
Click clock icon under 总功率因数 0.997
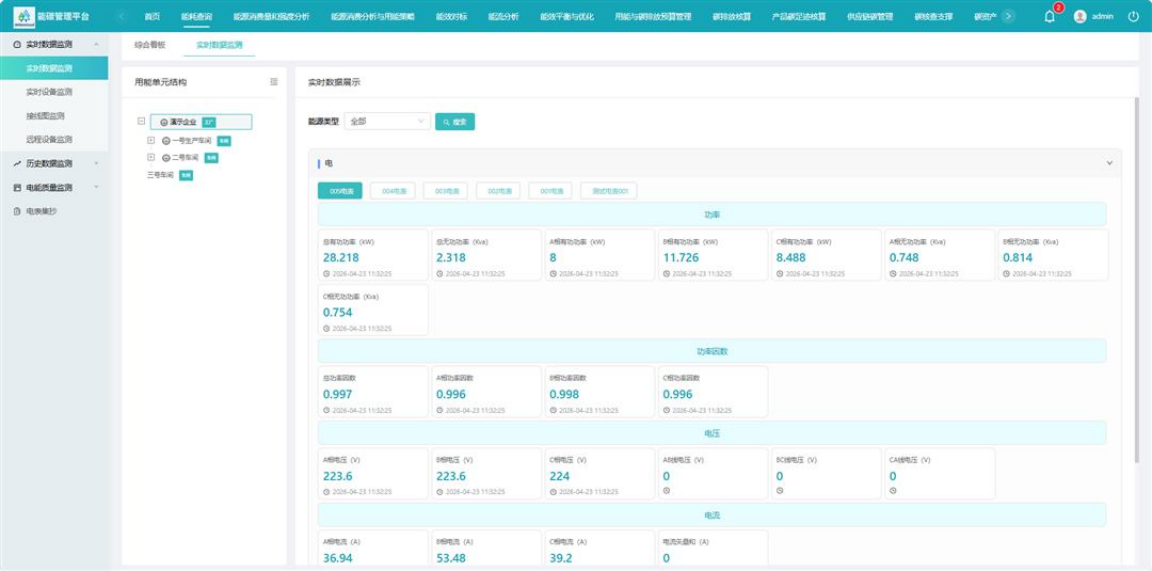click(x=326, y=410)
